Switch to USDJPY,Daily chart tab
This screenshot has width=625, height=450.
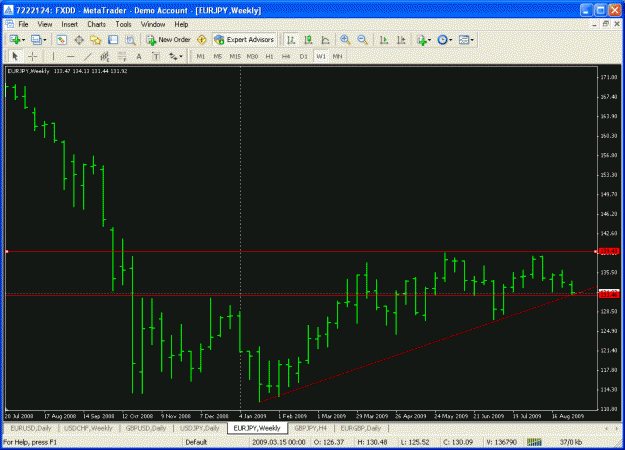[200, 428]
